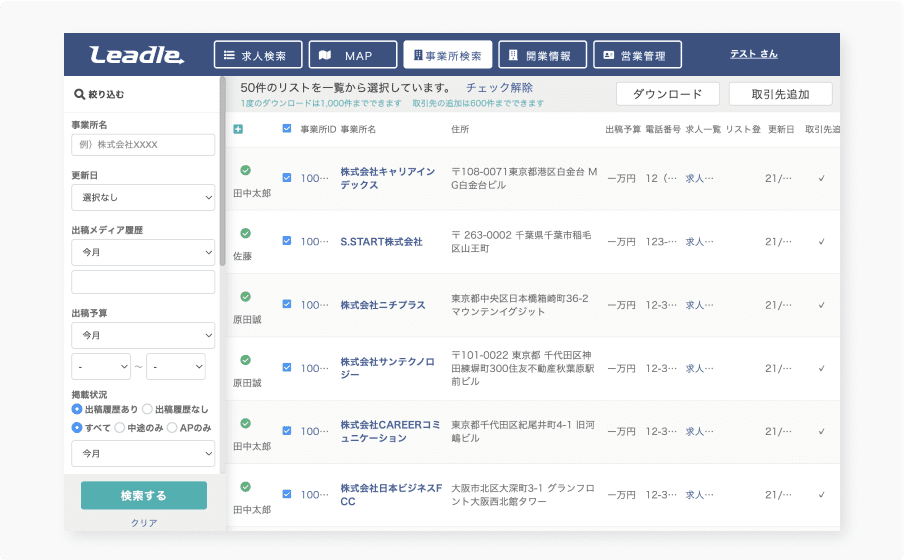Click the 事業所ID column header
Viewport: 904px width, 560px height.
tap(318, 129)
